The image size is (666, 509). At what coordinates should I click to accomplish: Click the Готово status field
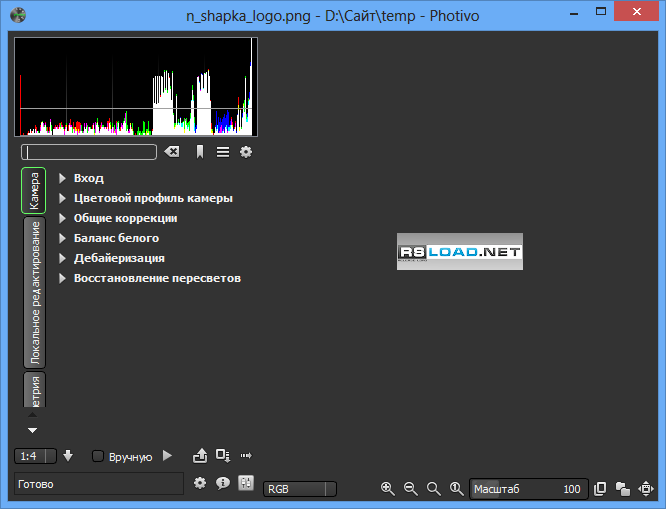[x=99, y=484]
